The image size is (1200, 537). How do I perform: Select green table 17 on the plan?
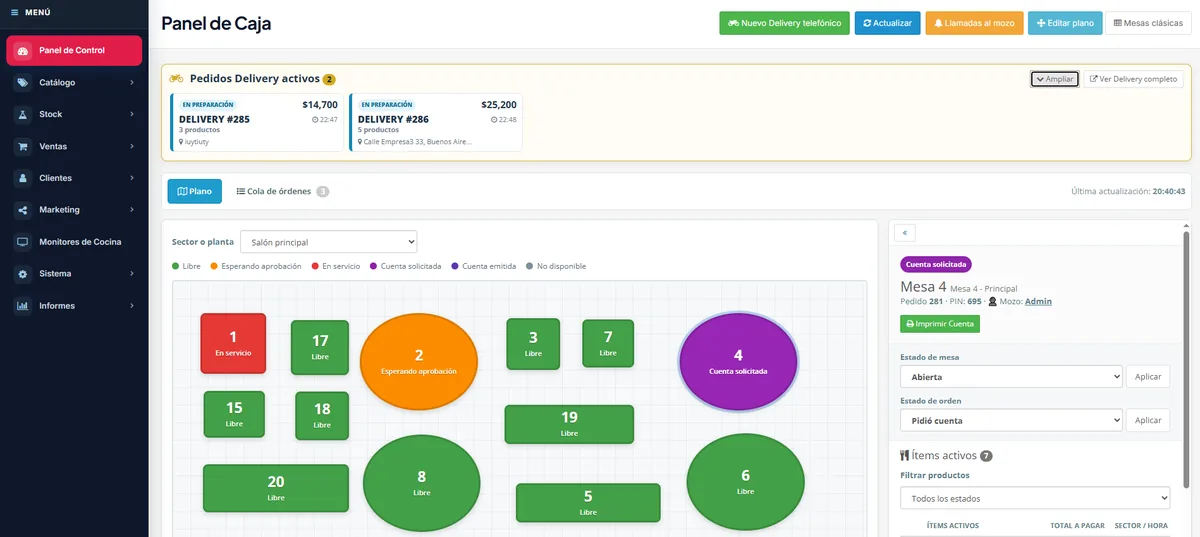(x=320, y=347)
